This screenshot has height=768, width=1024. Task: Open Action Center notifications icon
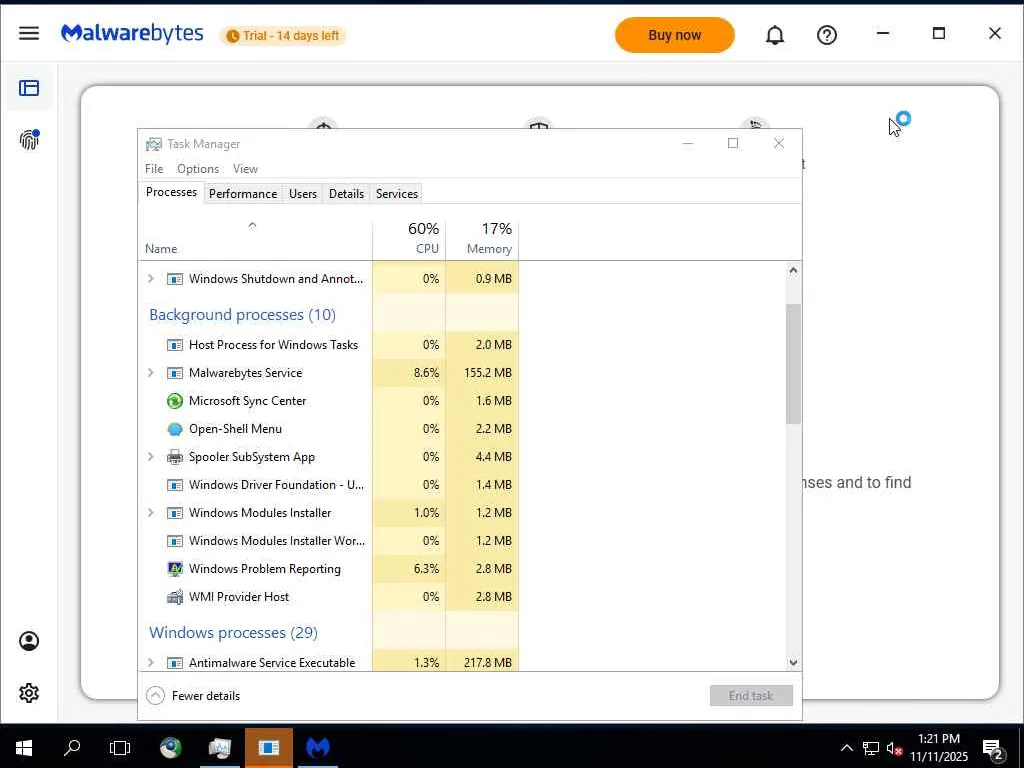coord(993,750)
